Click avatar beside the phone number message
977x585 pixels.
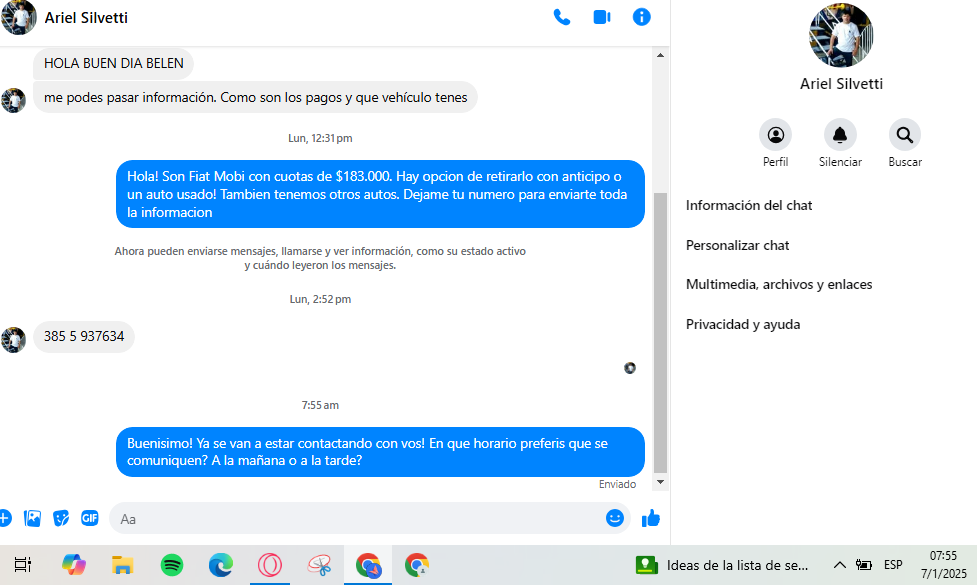tap(13, 340)
